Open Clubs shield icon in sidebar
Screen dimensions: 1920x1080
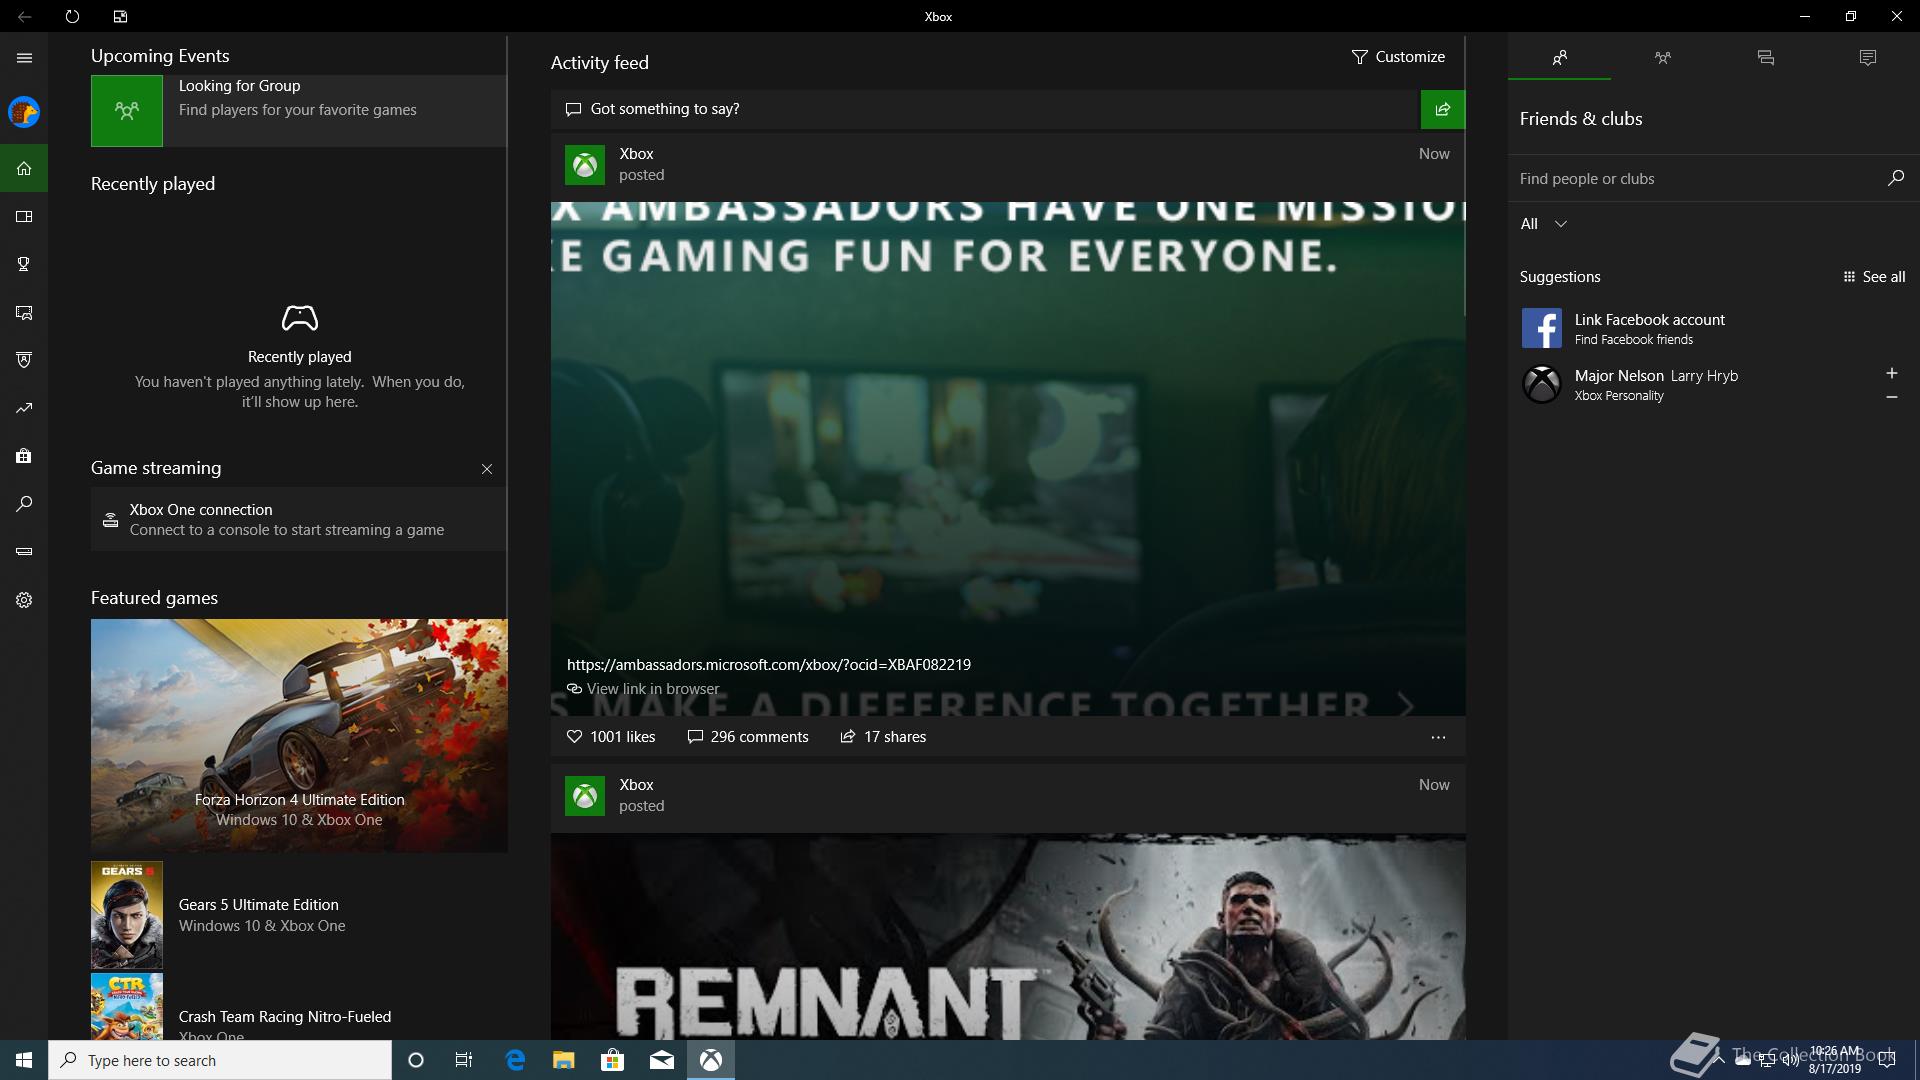[24, 360]
